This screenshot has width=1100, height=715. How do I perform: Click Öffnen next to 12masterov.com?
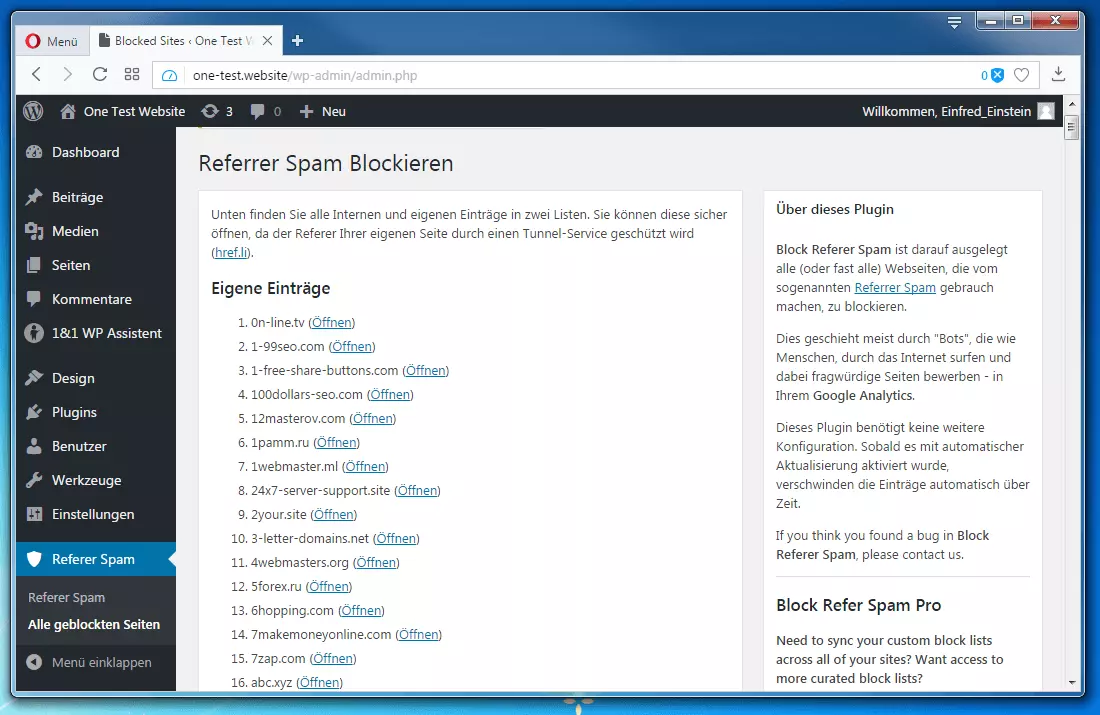pos(373,418)
